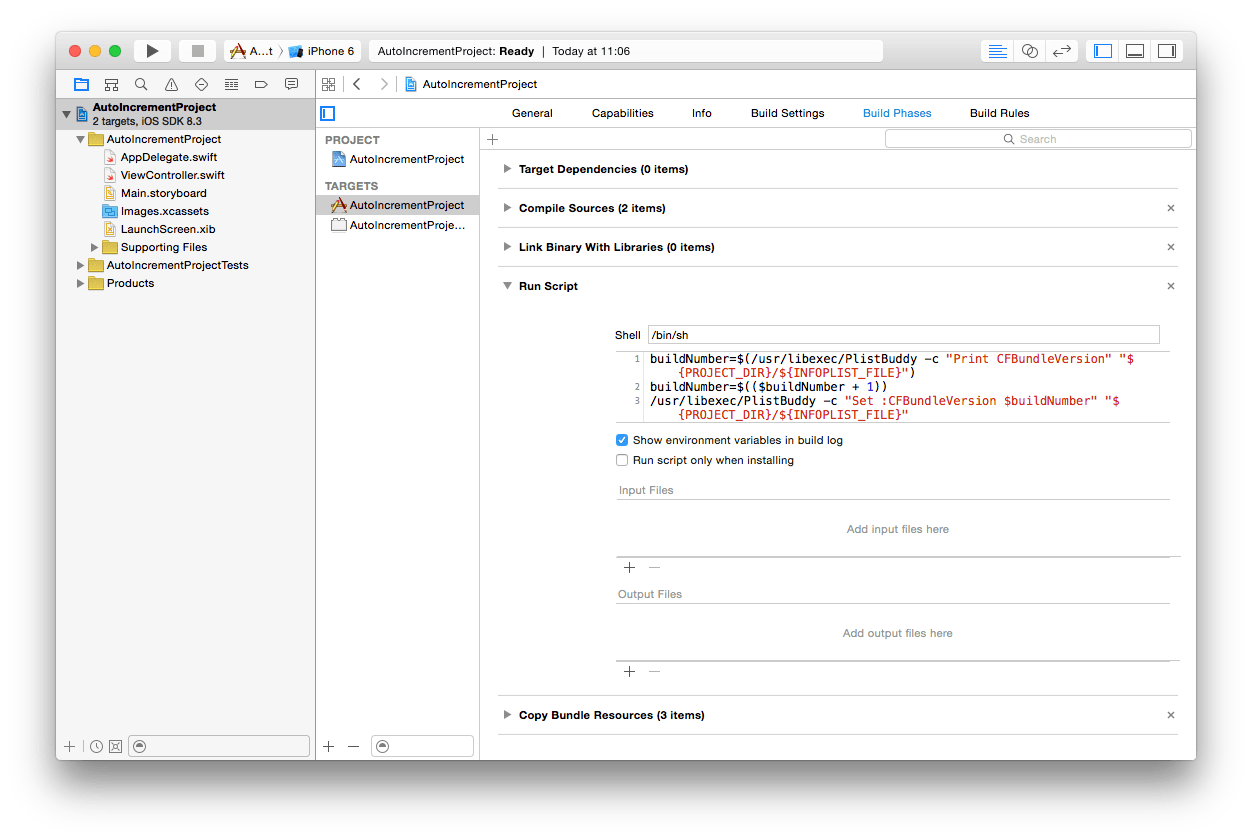Choose the iPhone 6 run destination
This screenshot has height=840, width=1252.
coord(321,51)
